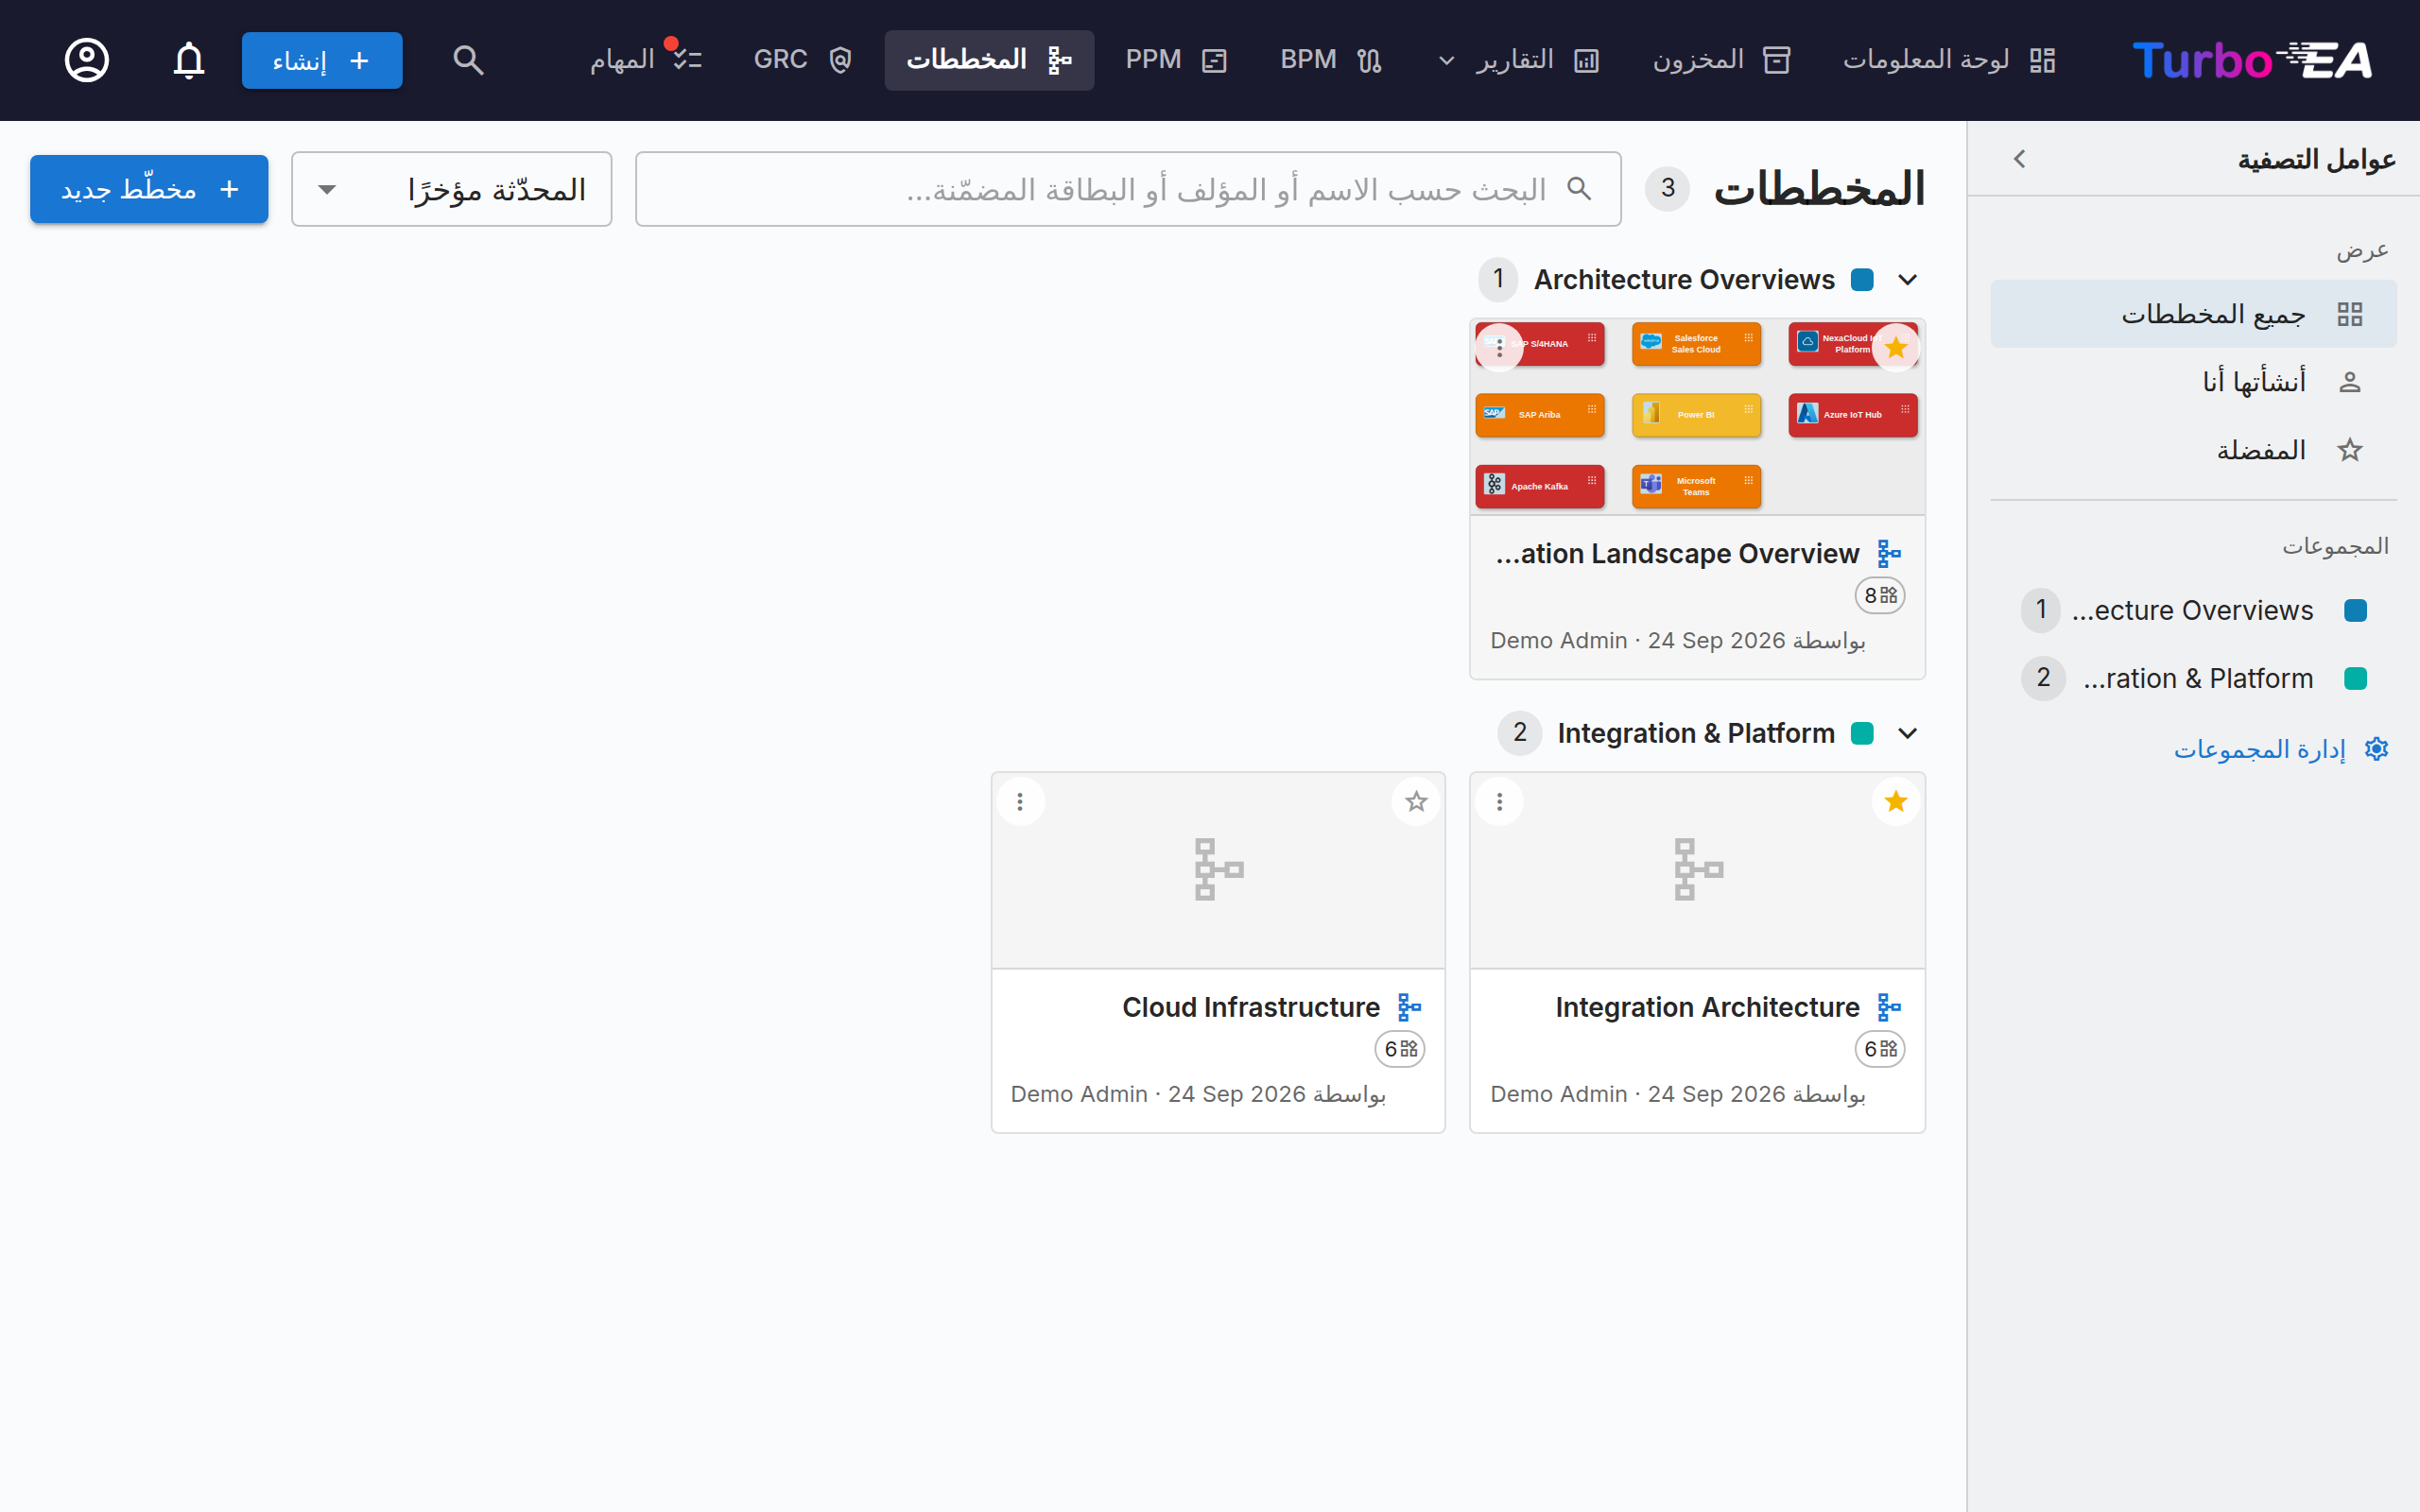Open more options on Cloud Infrastructure card
This screenshot has height=1512, width=2420.
click(x=1020, y=801)
